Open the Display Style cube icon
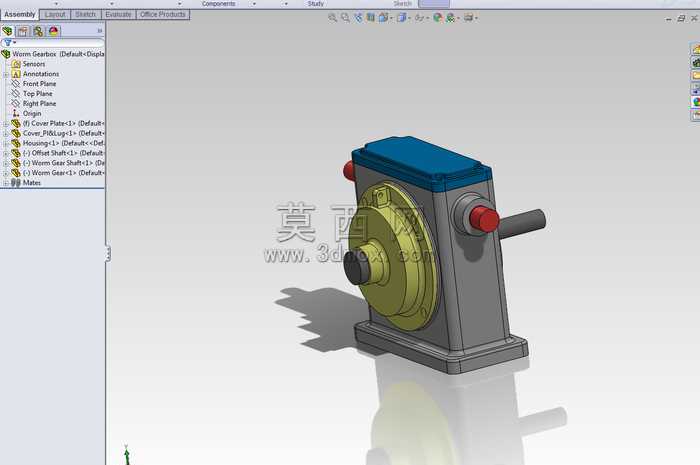 coord(401,18)
